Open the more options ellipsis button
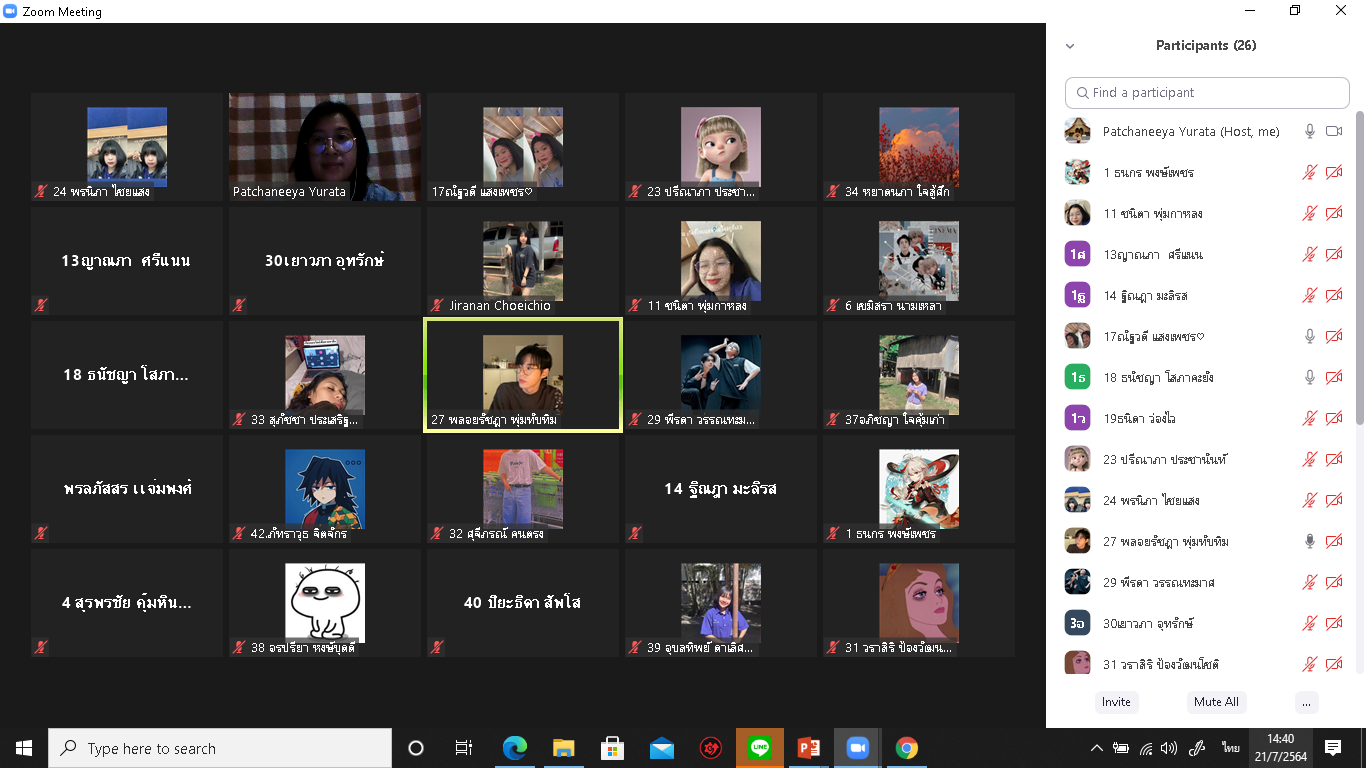This screenshot has height=768, width=1366. click(1305, 702)
